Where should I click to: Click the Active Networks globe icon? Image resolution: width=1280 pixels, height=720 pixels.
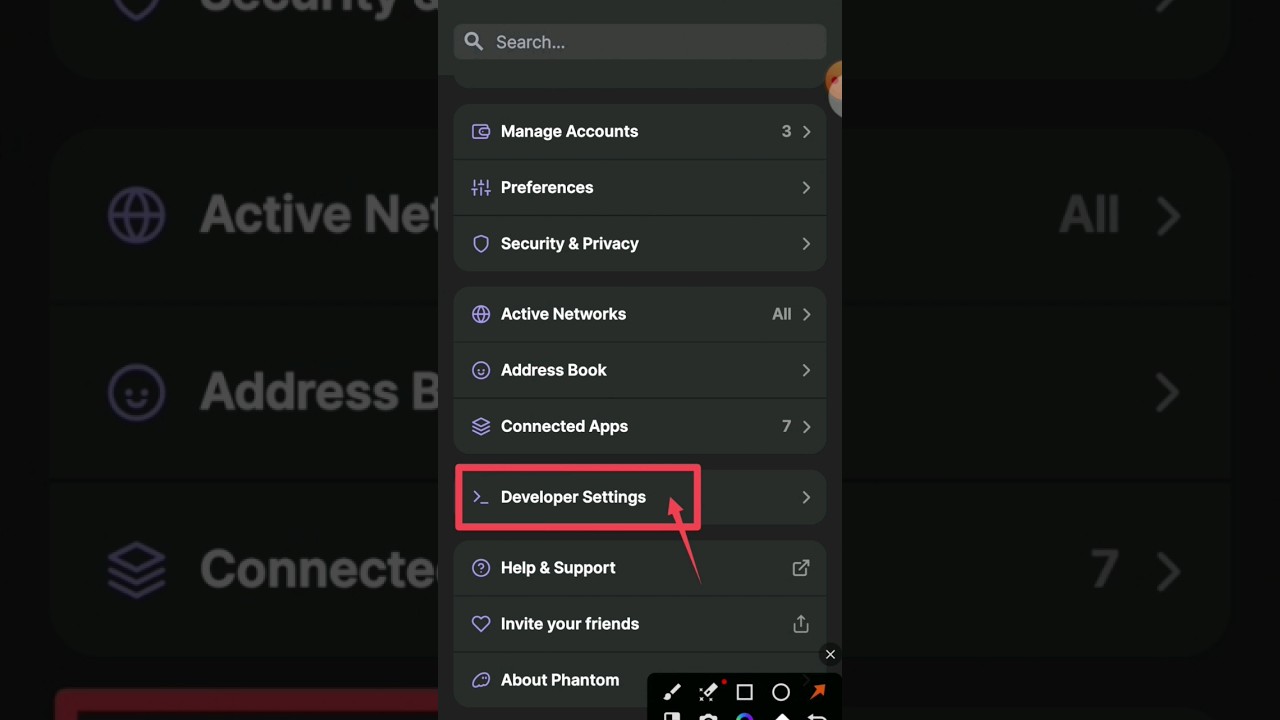click(x=481, y=314)
